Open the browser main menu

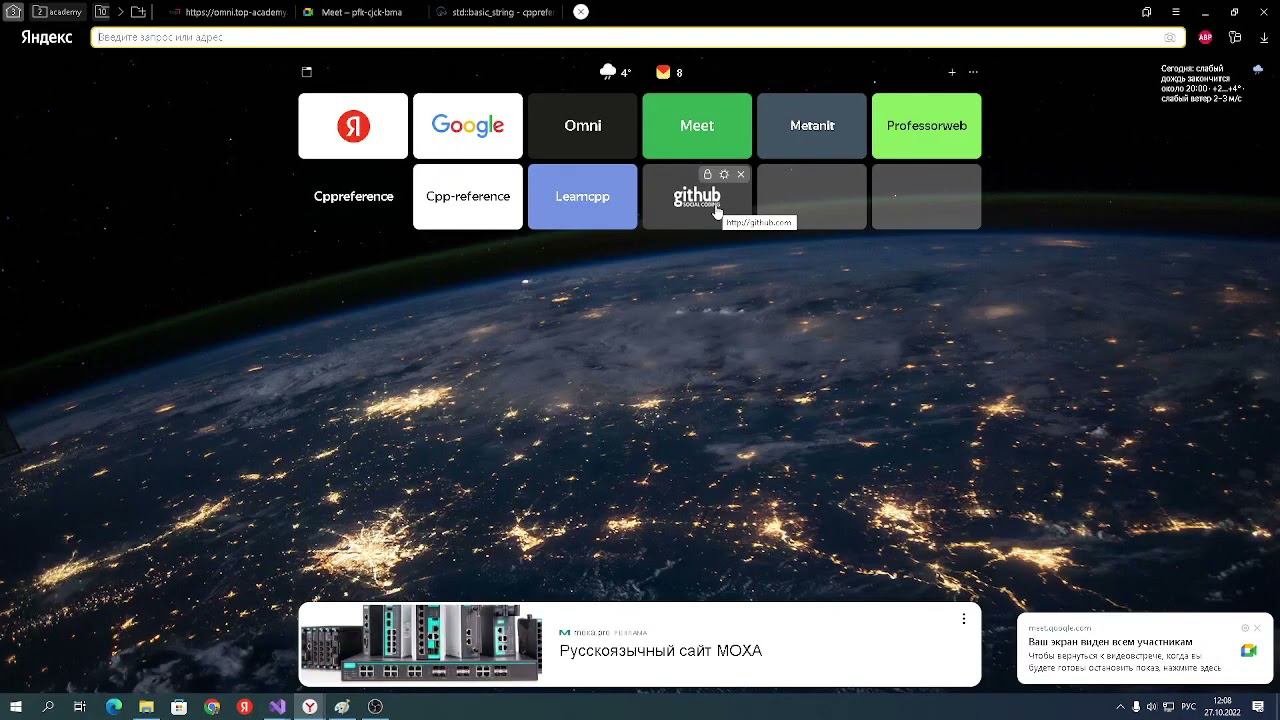point(1176,12)
